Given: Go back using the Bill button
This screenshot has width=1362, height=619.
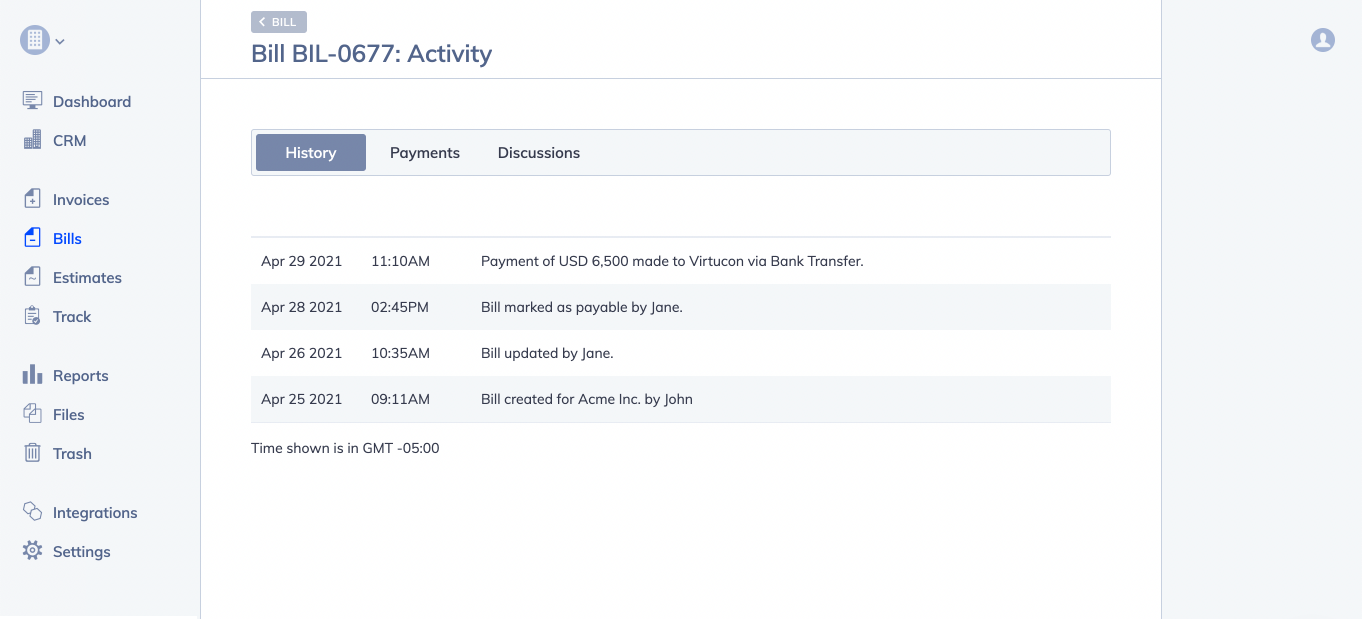Looking at the screenshot, I should pos(279,22).
